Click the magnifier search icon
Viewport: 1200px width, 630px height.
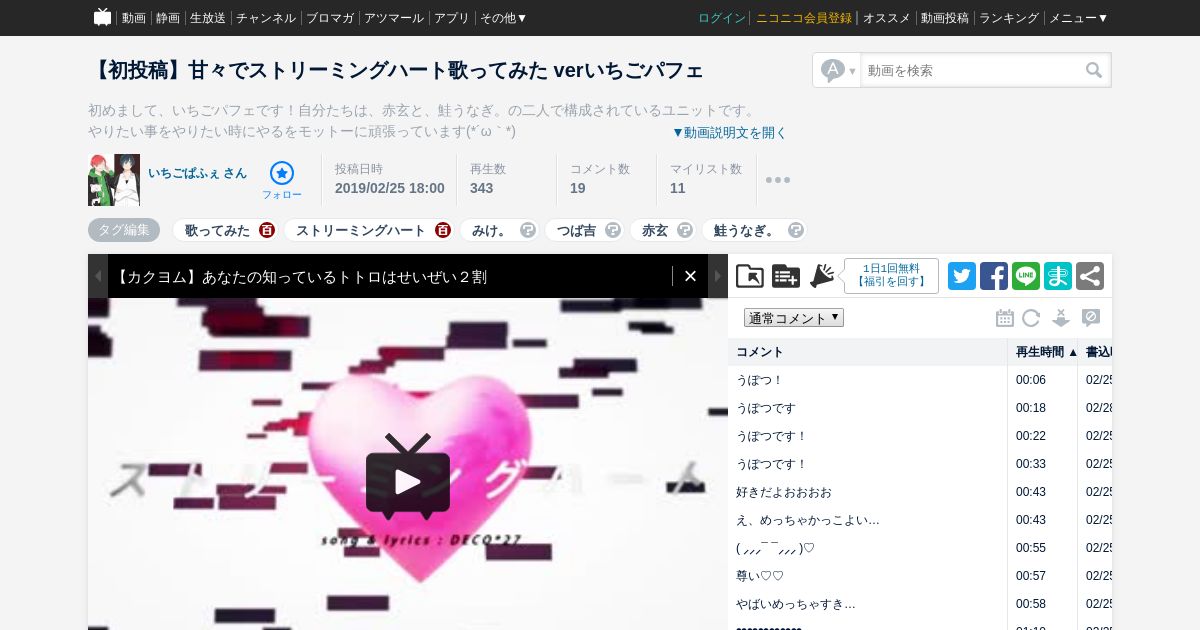[1095, 70]
